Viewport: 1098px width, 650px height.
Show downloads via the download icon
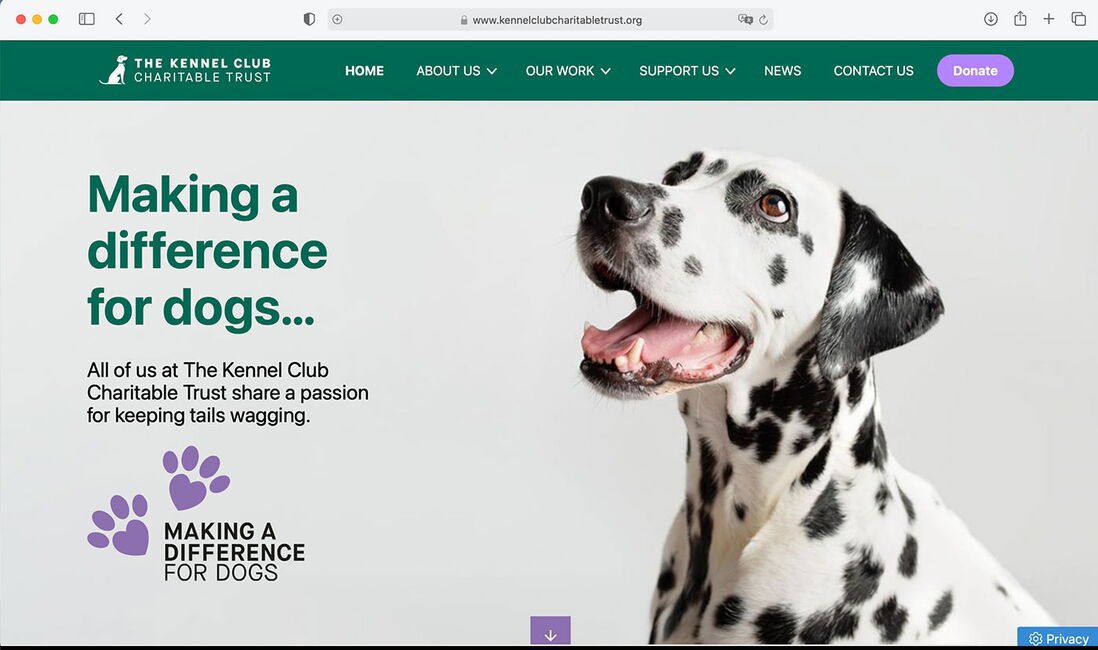(990, 19)
